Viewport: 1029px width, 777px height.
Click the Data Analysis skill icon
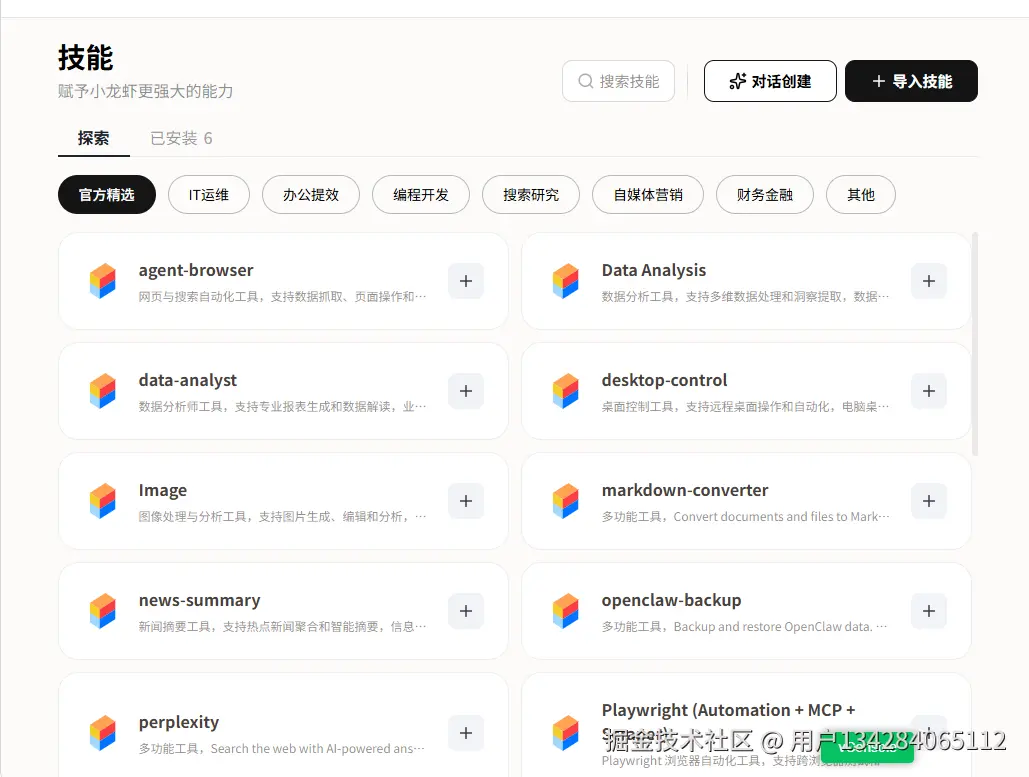pyautogui.click(x=566, y=281)
